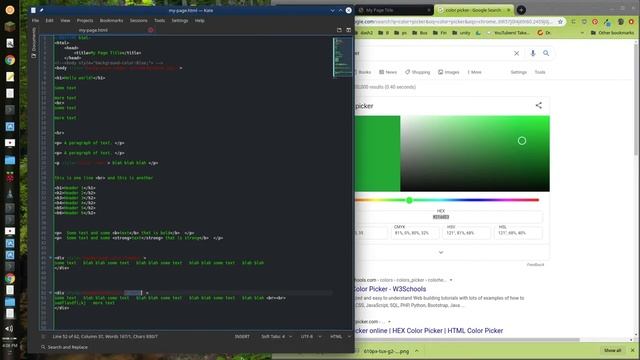Open W3Schools result options arrow
This screenshot has width=640, height=360.
pyautogui.click(x=451, y=280)
